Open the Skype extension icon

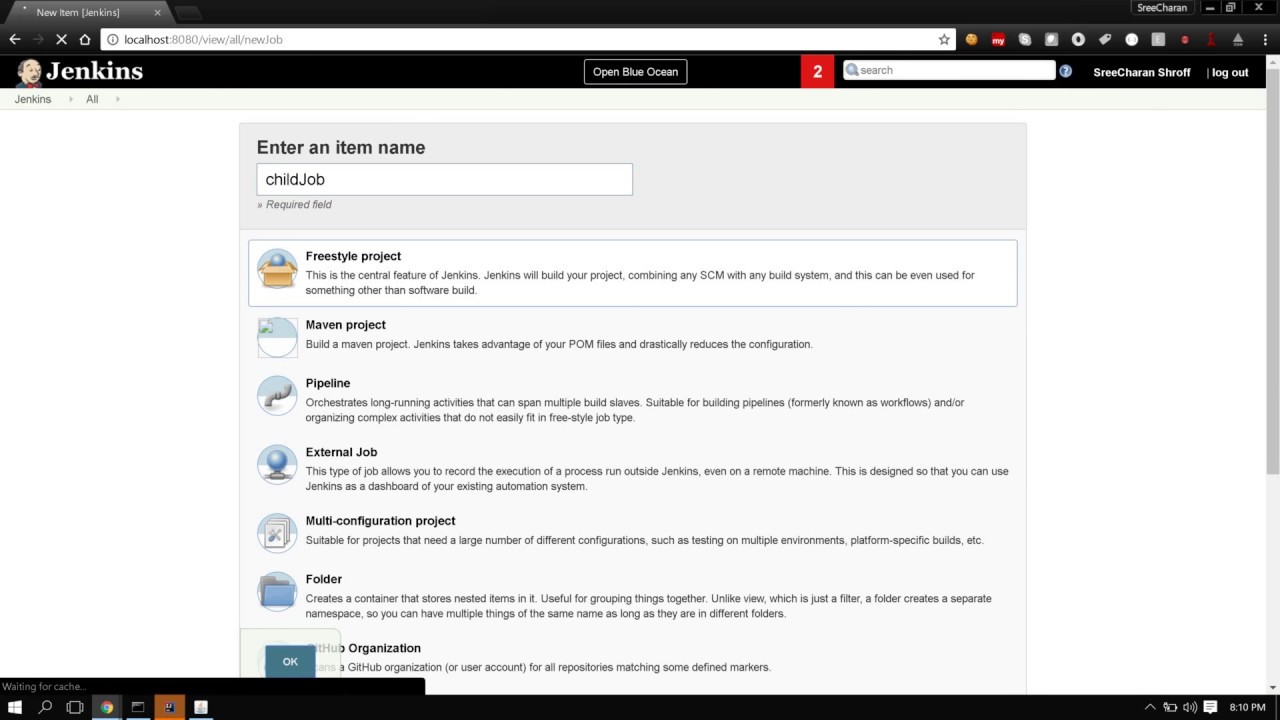pos(1025,39)
